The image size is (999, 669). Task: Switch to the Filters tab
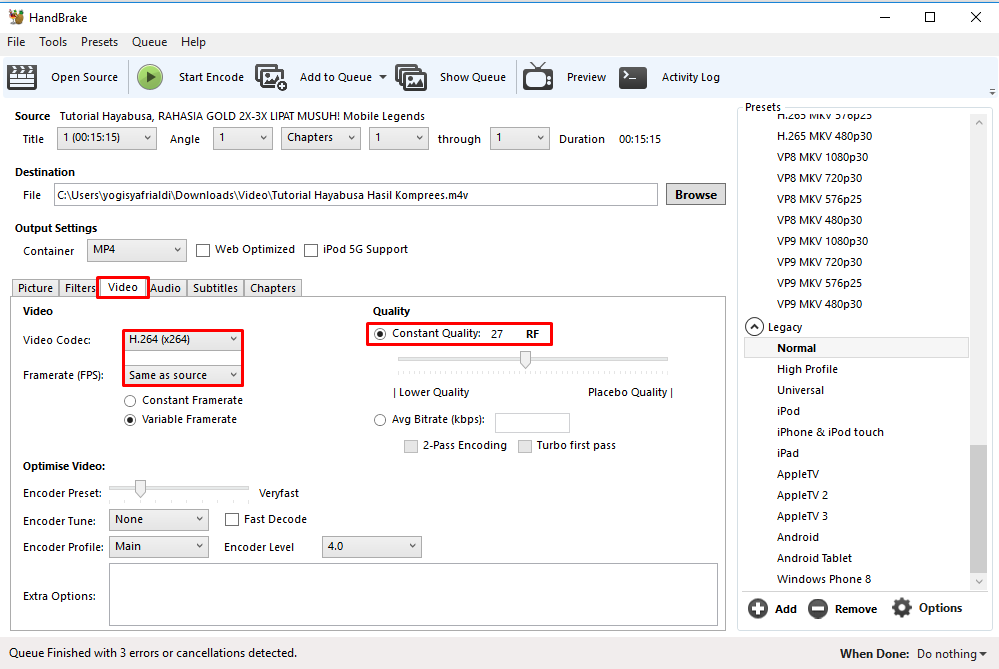click(79, 288)
